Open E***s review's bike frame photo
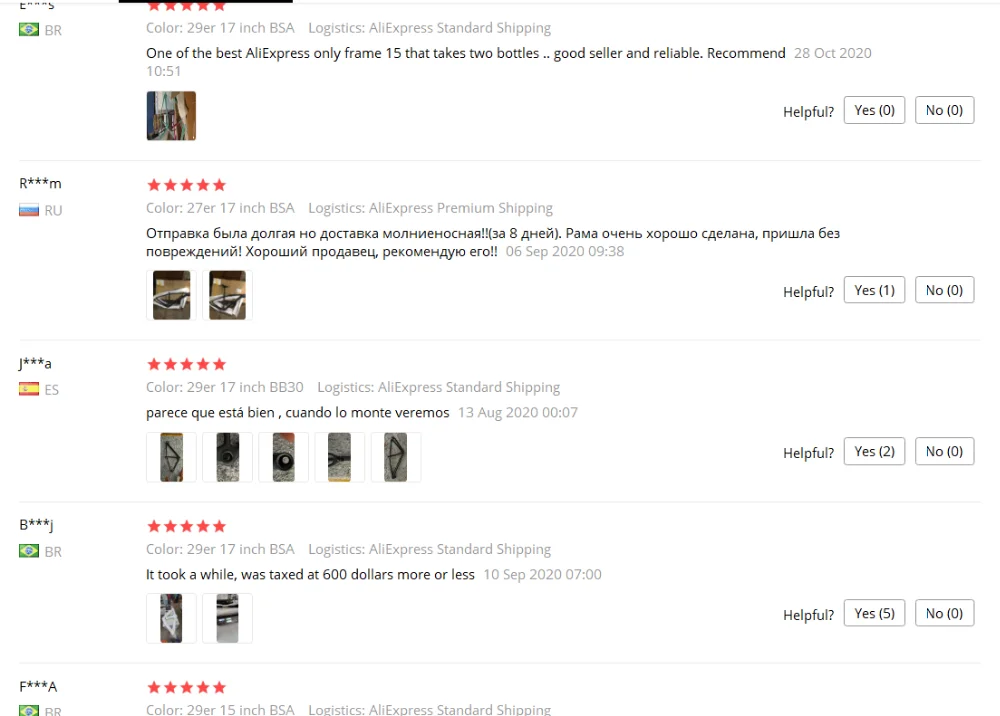The image size is (1000, 716). pos(171,115)
